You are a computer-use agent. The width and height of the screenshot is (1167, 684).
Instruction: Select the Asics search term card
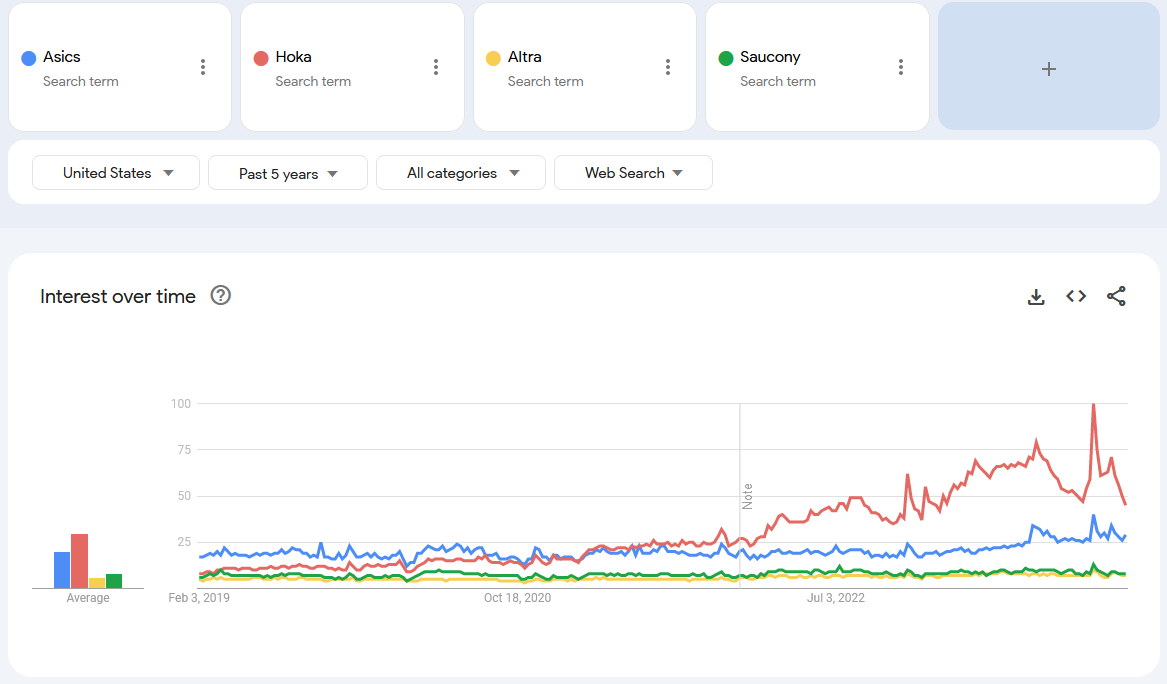[120, 67]
